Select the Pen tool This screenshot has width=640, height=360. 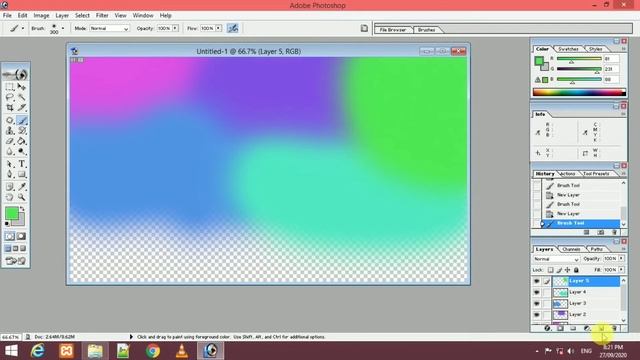(9, 175)
